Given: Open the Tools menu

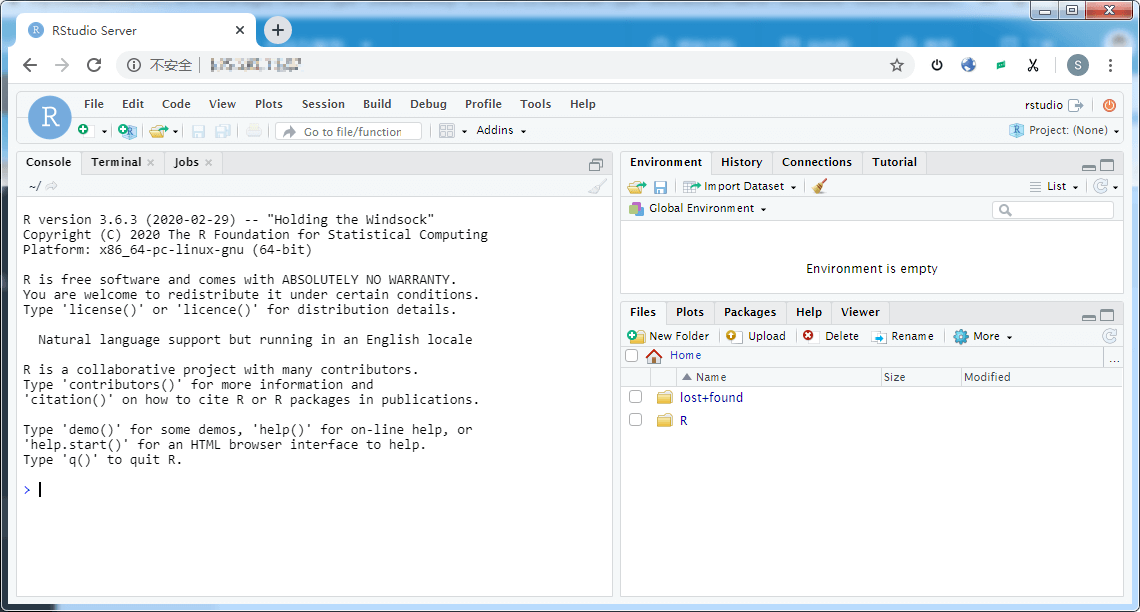Looking at the screenshot, I should 535,104.
